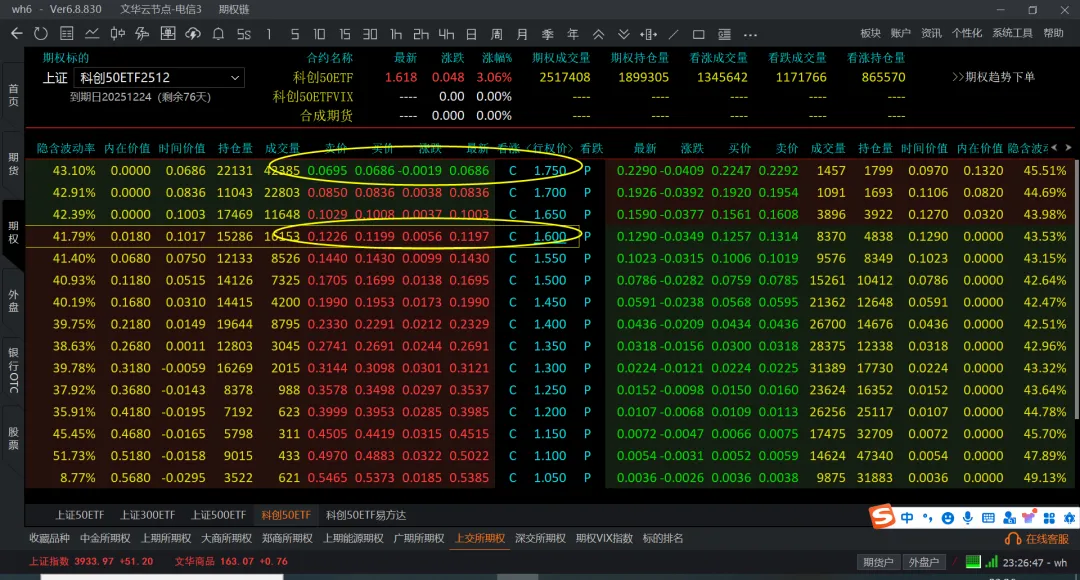1080x580 pixels.
Task: Click the vertical scrollbar of option chain
Action: [x=1077, y=289]
